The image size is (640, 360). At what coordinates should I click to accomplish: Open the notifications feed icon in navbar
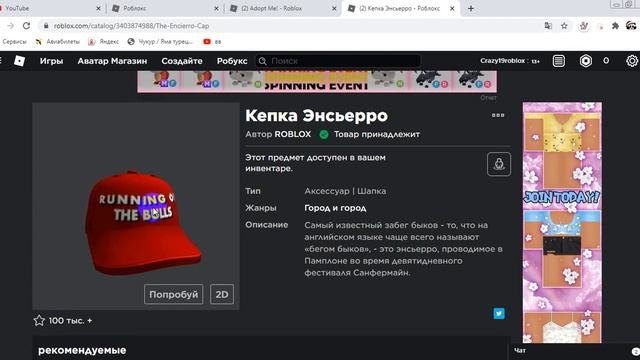(559, 61)
